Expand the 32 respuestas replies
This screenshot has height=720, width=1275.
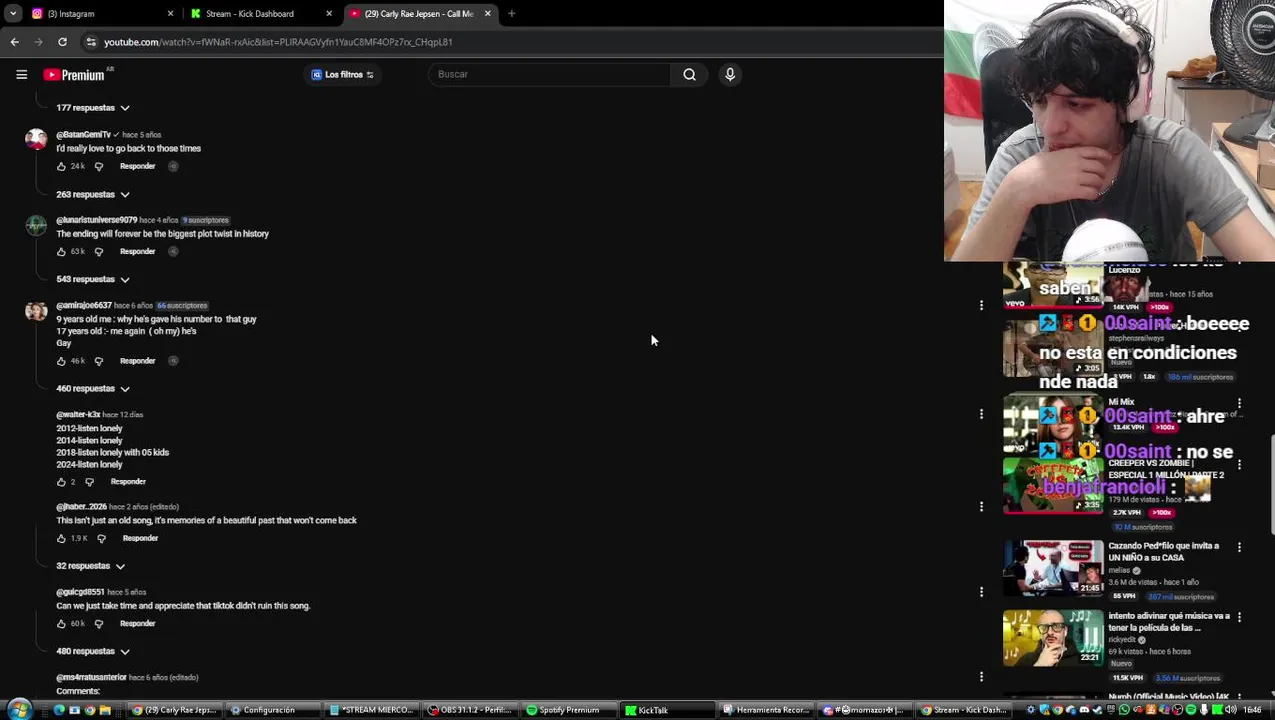[90, 566]
